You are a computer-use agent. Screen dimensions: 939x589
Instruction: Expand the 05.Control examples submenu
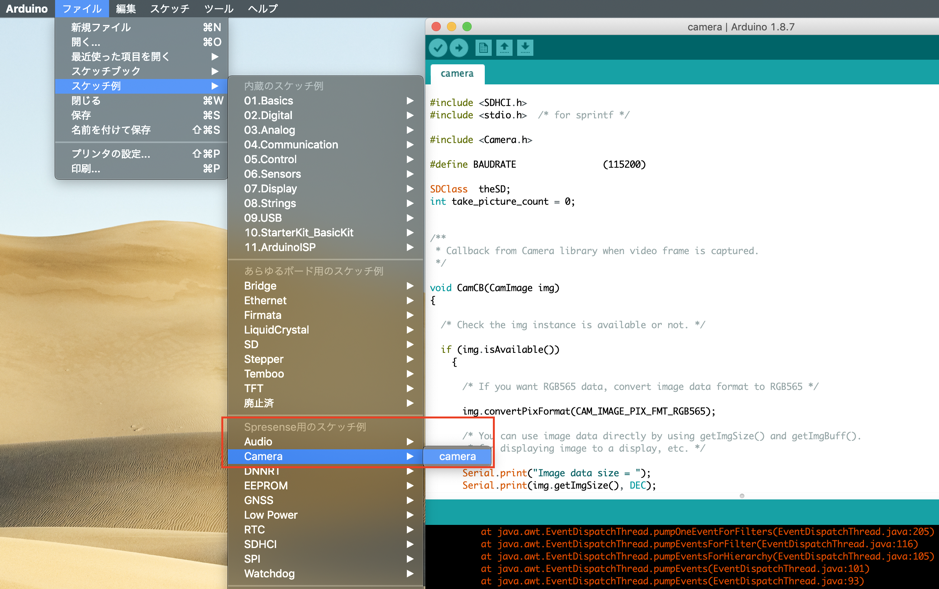[x=326, y=159]
